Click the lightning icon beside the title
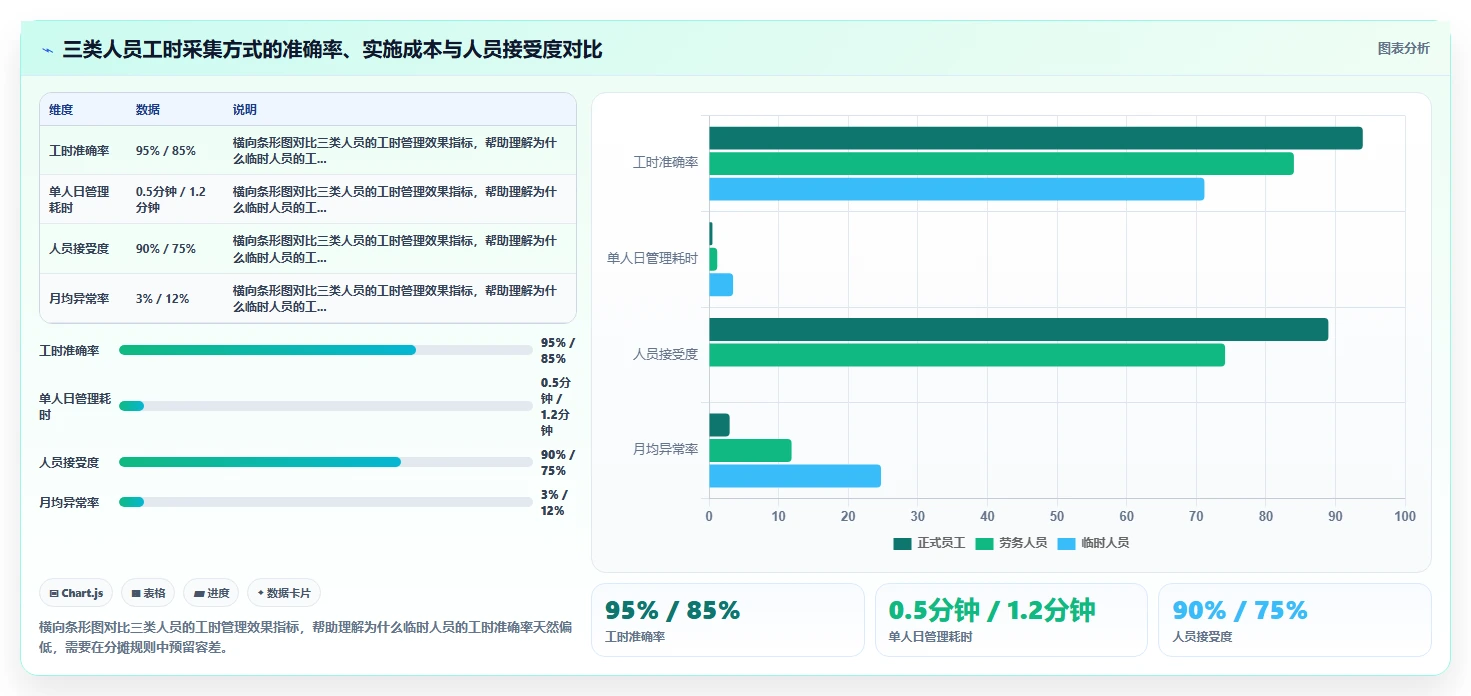 48,50
